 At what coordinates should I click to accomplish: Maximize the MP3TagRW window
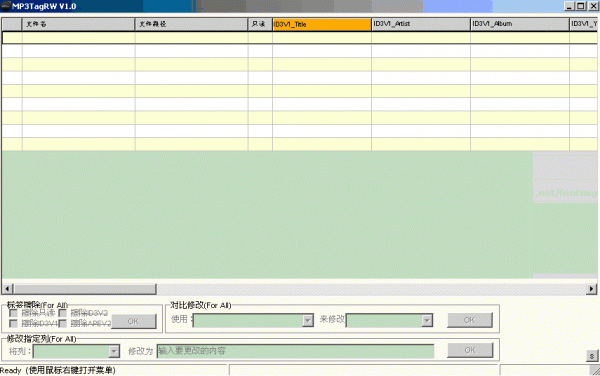coord(580,6)
